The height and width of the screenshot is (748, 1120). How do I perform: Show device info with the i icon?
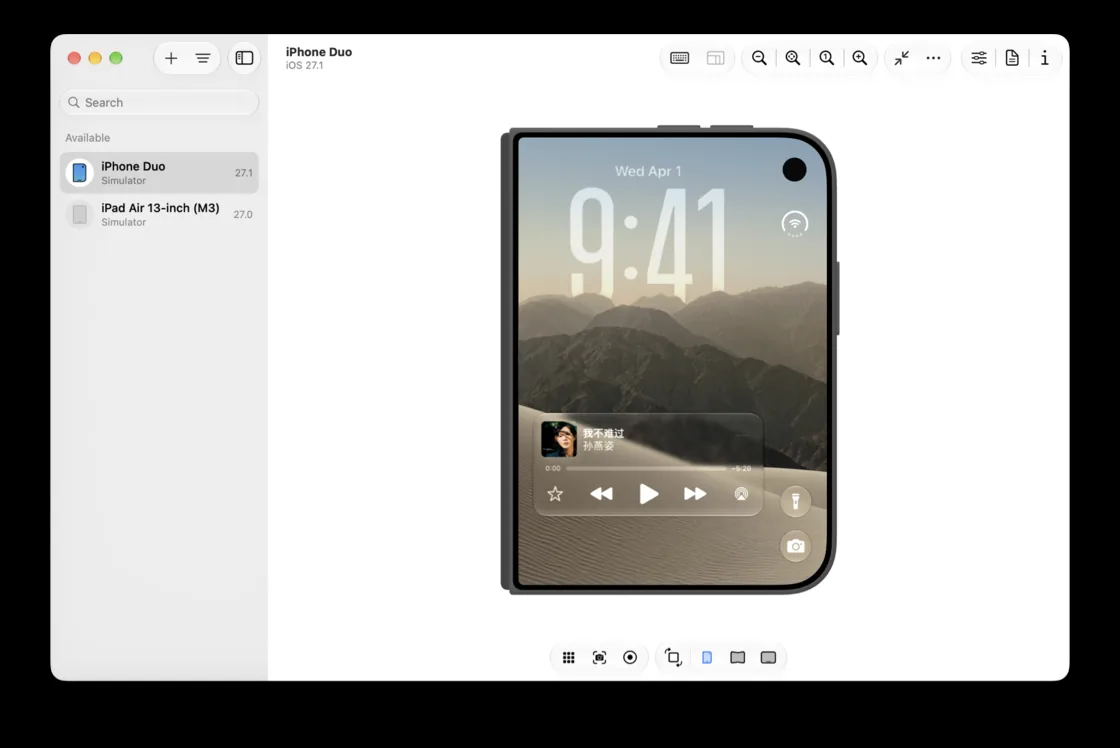(1044, 58)
